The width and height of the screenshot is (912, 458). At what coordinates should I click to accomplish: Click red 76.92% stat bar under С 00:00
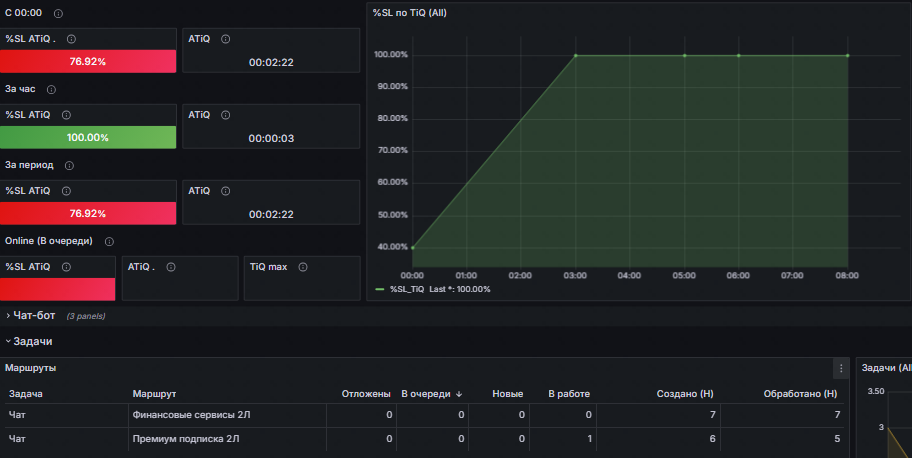click(88, 61)
